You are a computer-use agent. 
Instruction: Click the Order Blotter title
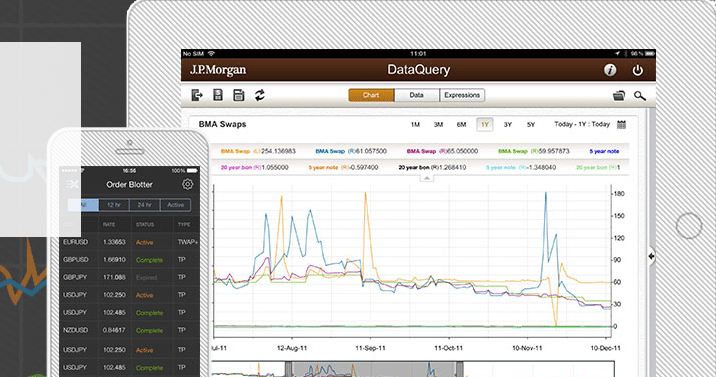(x=129, y=184)
